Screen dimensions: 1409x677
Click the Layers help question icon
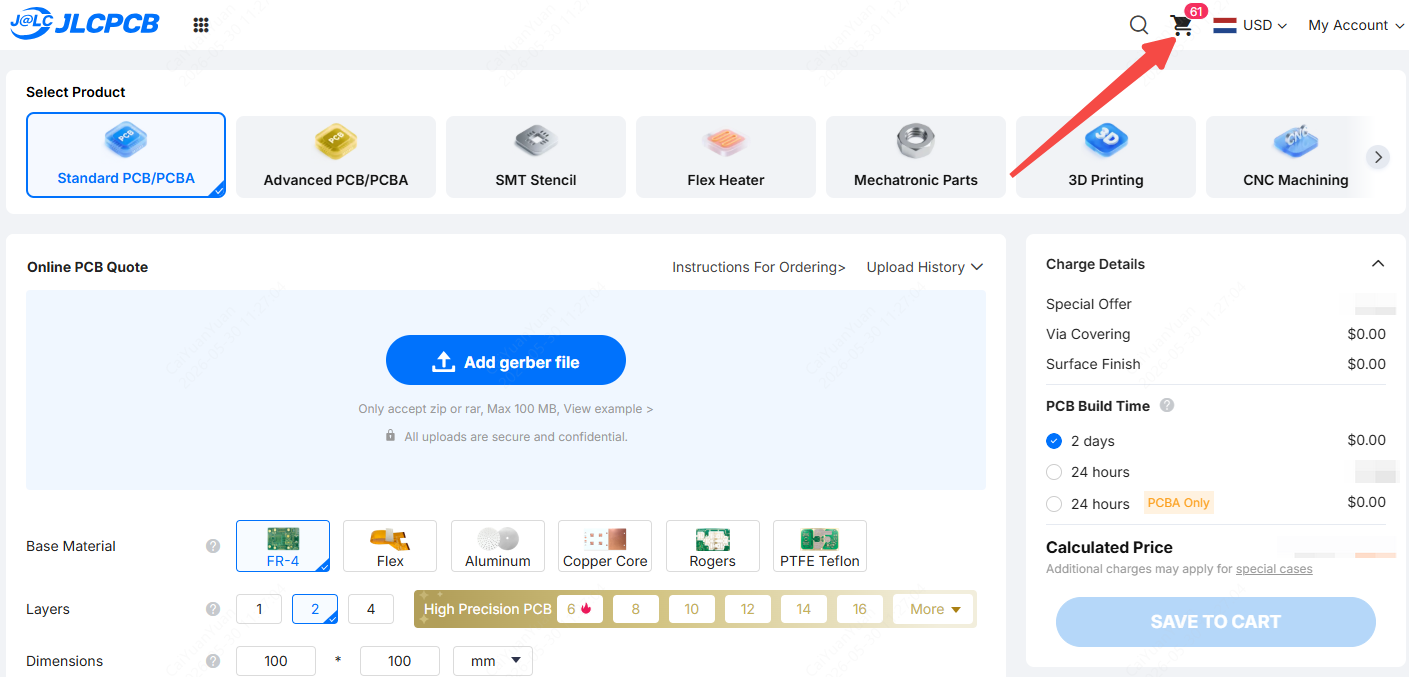coord(213,609)
